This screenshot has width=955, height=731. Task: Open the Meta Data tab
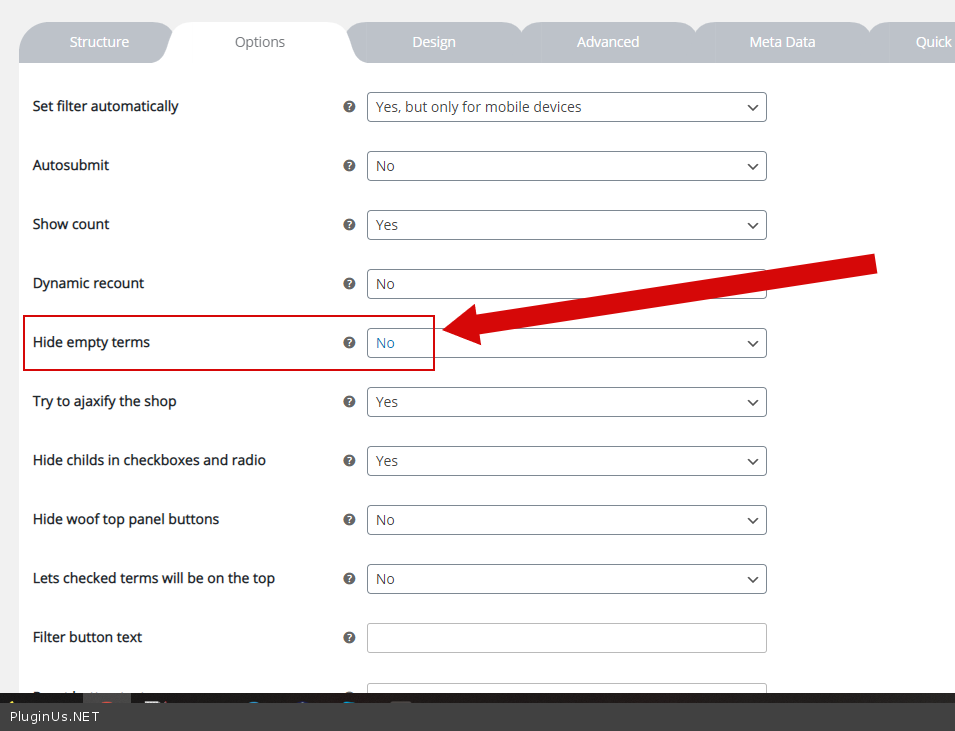click(x=782, y=42)
